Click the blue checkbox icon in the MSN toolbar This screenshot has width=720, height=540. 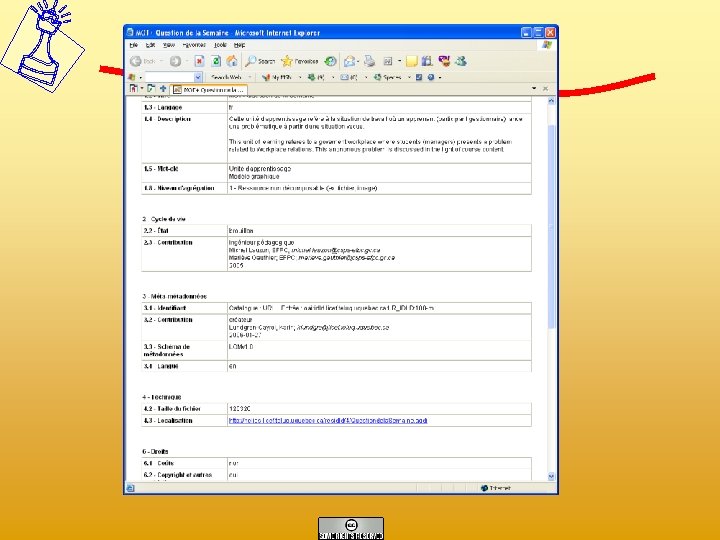pyautogui.click(x=419, y=77)
